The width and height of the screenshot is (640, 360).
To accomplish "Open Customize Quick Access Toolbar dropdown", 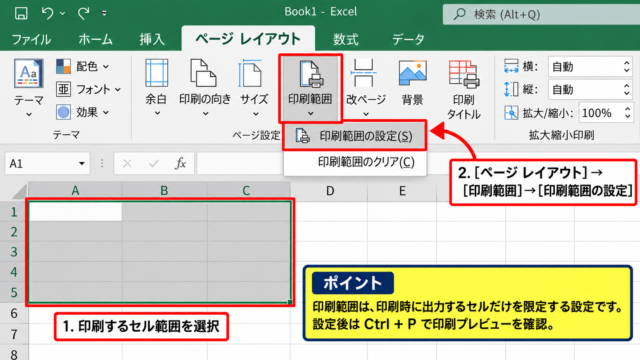I will pyautogui.click(x=104, y=13).
